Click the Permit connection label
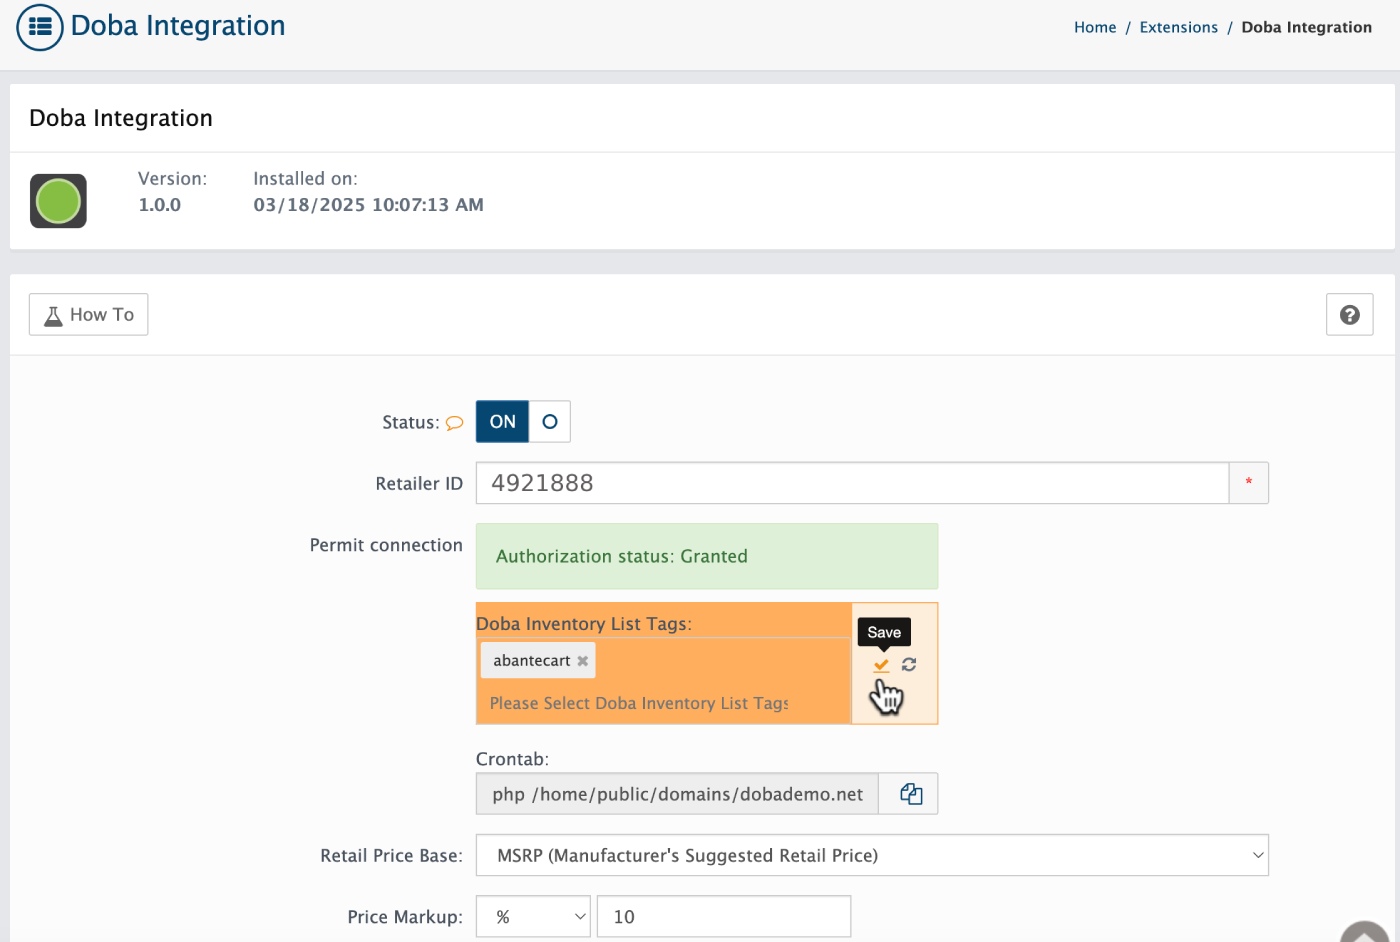The height and width of the screenshot is (942, 1400). pos(386,545)
